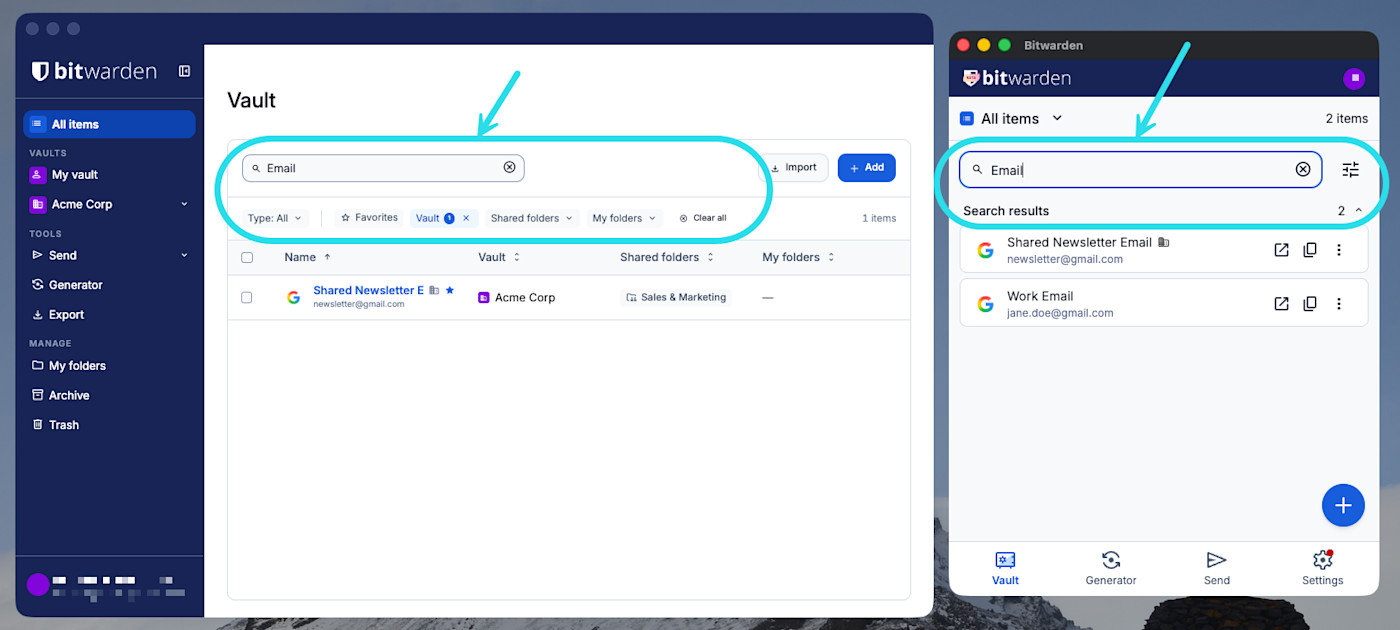Viewport: 1400px width, 630px height.
Task: Click the account avatar in the extension header
Action: [1354, 78]
